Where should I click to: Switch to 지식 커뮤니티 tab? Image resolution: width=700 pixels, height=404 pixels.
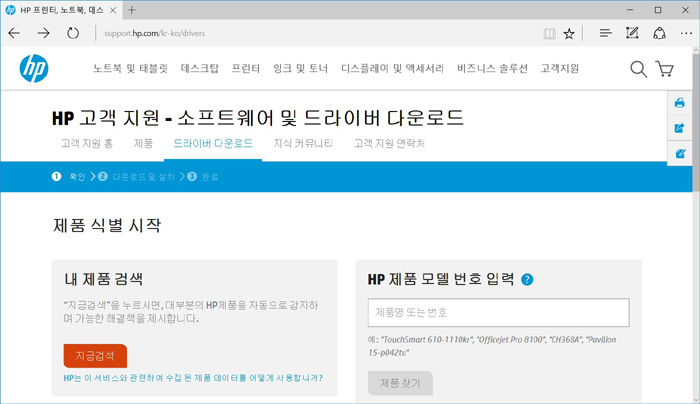click(x=303, y=143)
